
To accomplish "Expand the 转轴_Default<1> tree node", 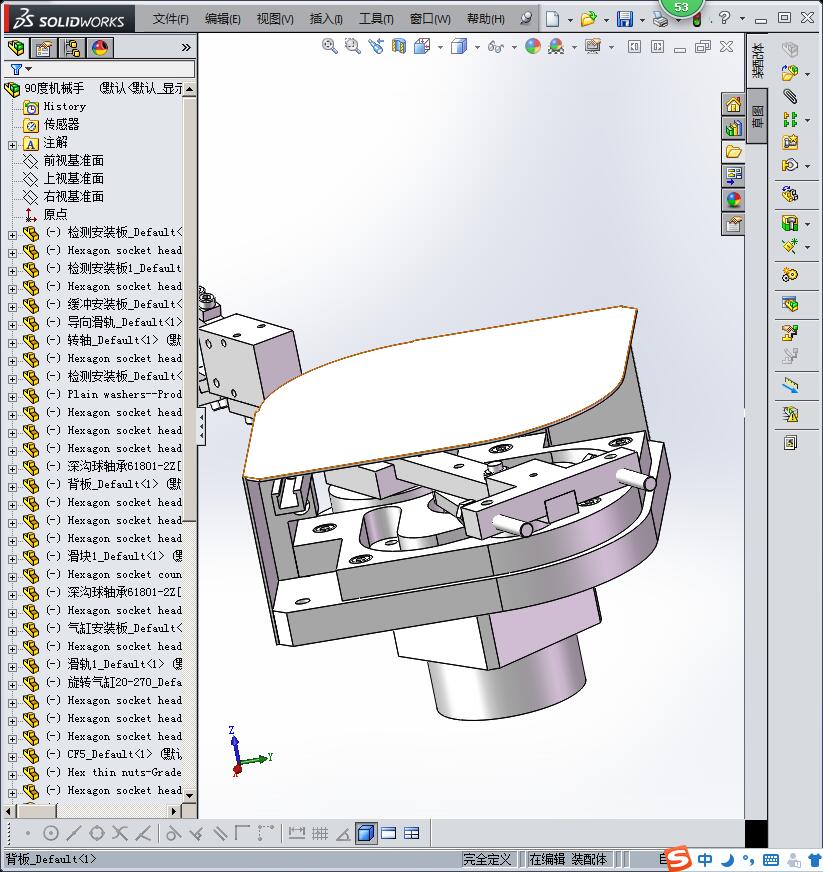I will 12,343.
